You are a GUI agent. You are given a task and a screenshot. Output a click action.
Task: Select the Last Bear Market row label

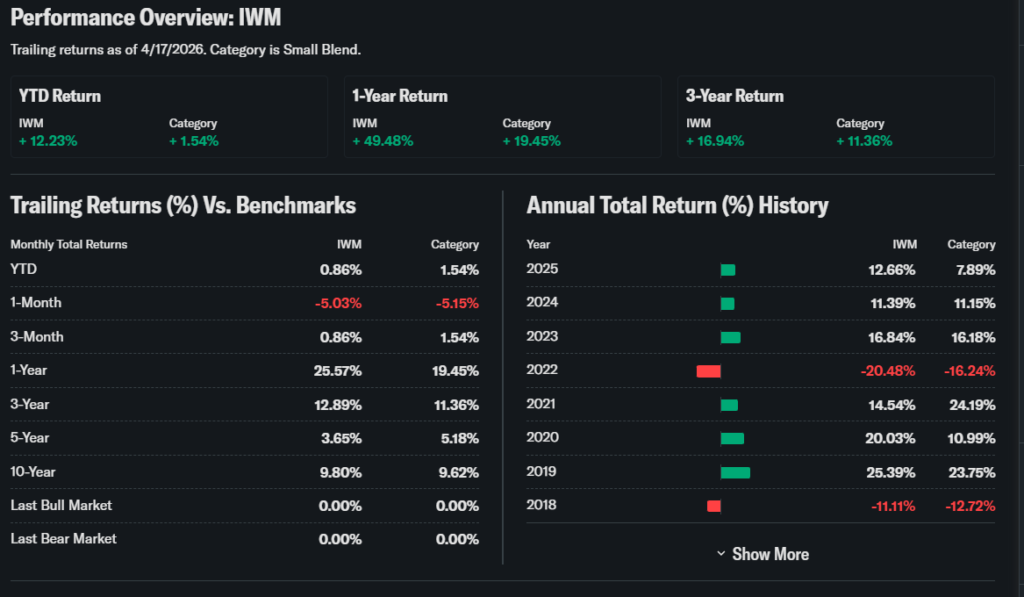(63, 539)
